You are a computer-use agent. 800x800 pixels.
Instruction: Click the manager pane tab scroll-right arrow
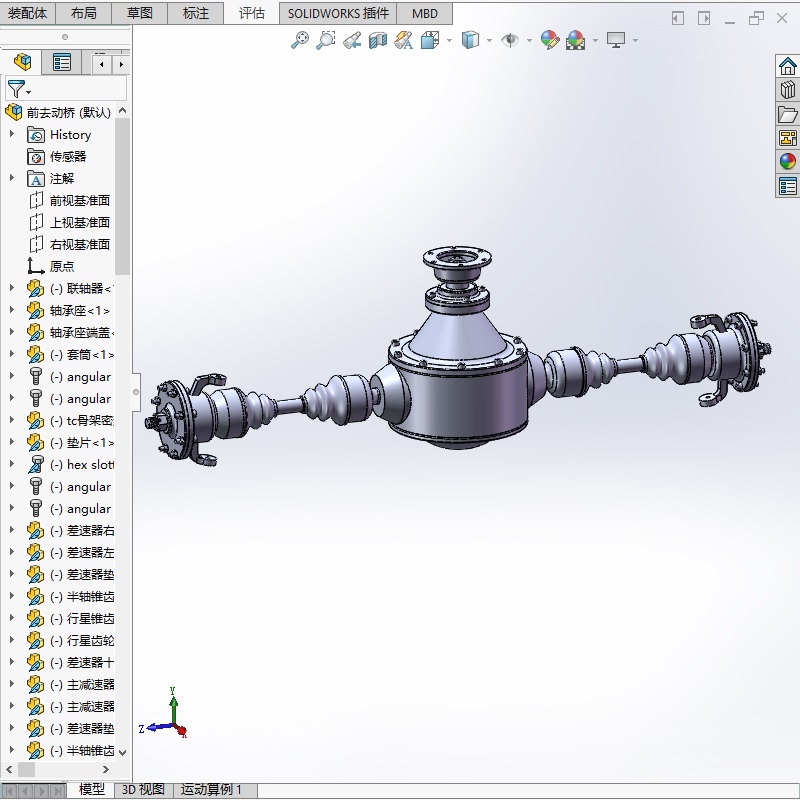121,64
